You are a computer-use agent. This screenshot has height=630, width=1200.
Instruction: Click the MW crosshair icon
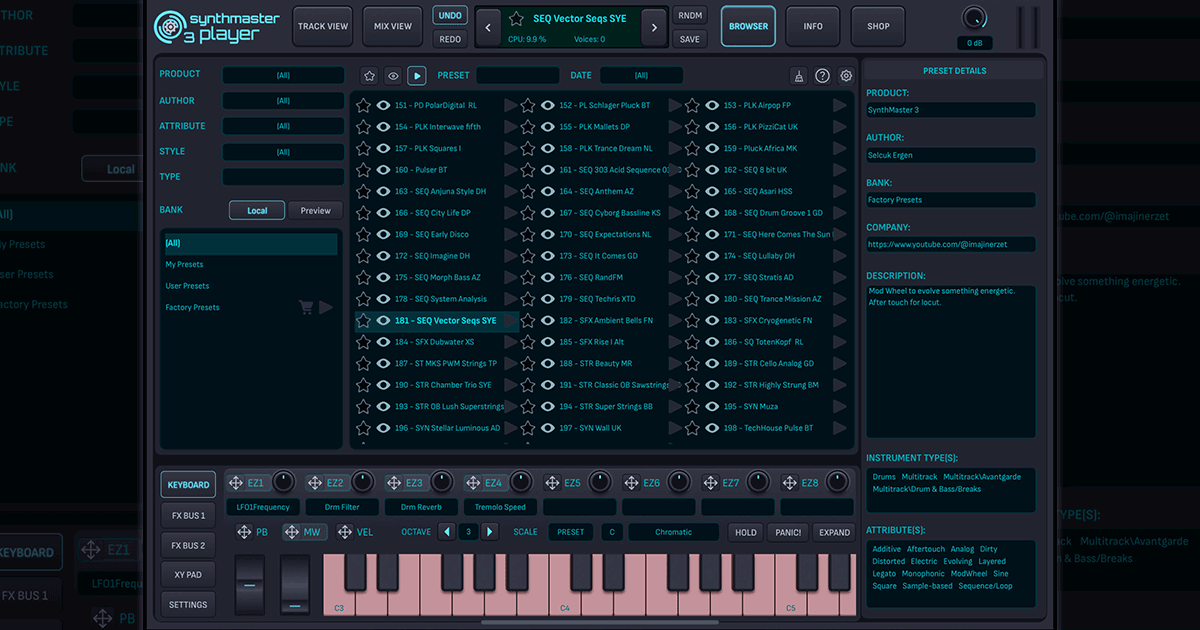coord(291,532)
